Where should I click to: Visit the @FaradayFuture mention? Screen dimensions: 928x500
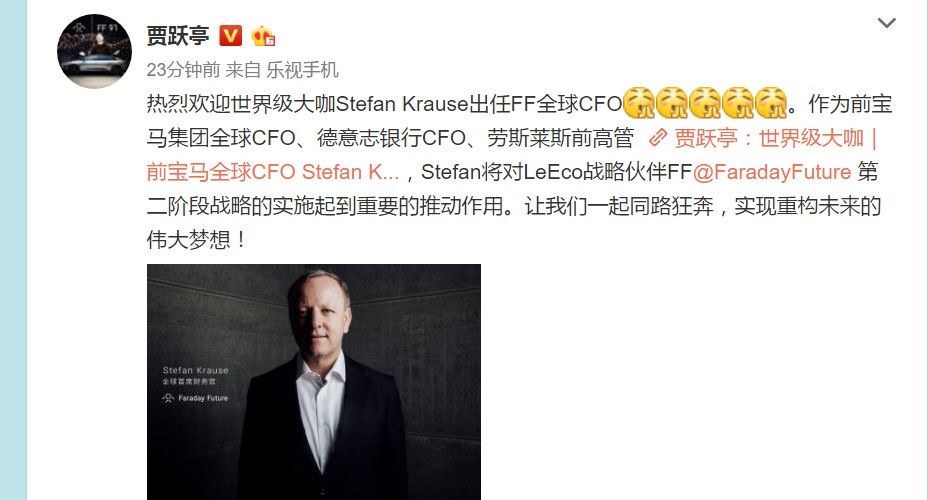click(x=772, y=172)
